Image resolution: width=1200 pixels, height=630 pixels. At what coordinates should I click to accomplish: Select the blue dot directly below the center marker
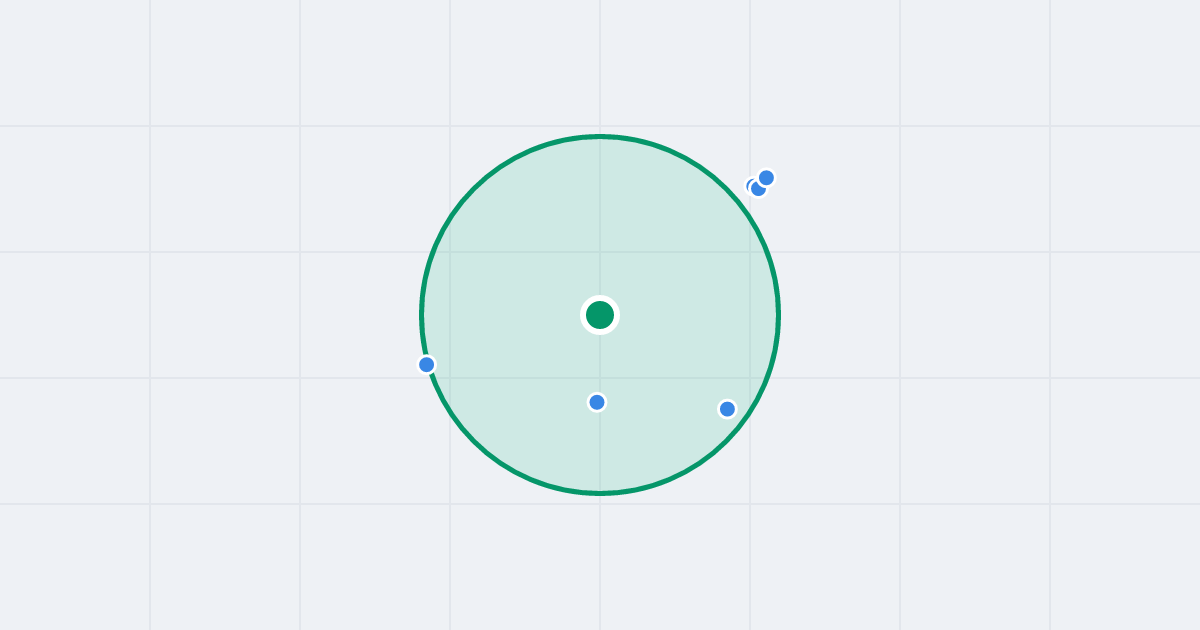click(597, 402)
